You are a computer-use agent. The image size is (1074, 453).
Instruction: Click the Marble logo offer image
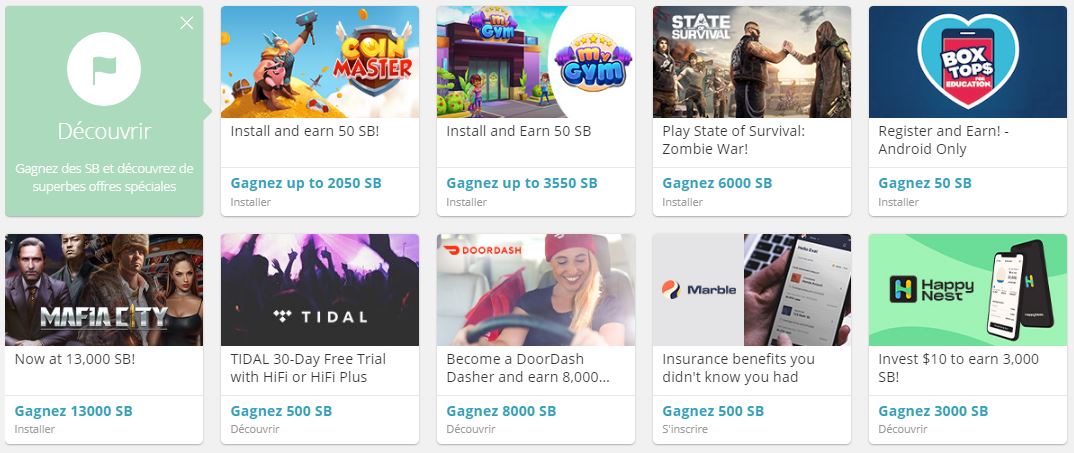[751, 290]
